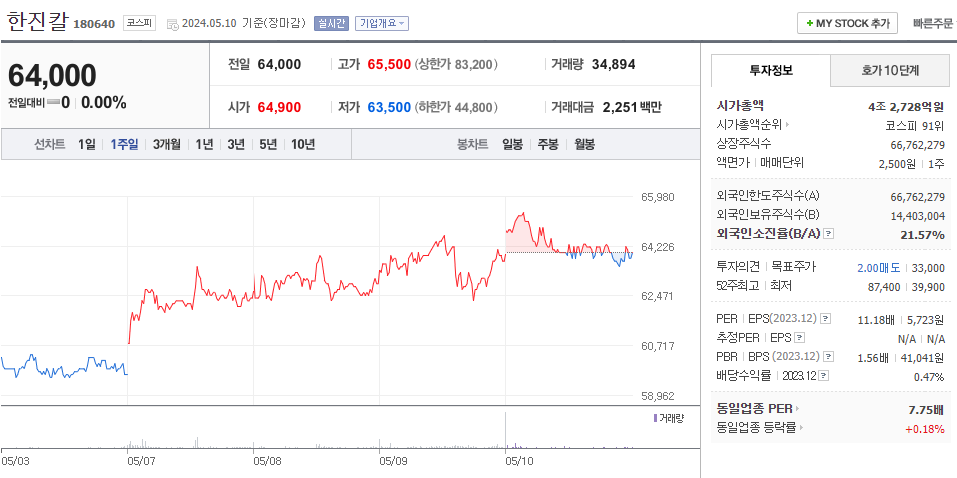Click the help icon next to PBR BPS (2023.12)
This screenshot has width=957, height=478.
[x=829, y=357]
